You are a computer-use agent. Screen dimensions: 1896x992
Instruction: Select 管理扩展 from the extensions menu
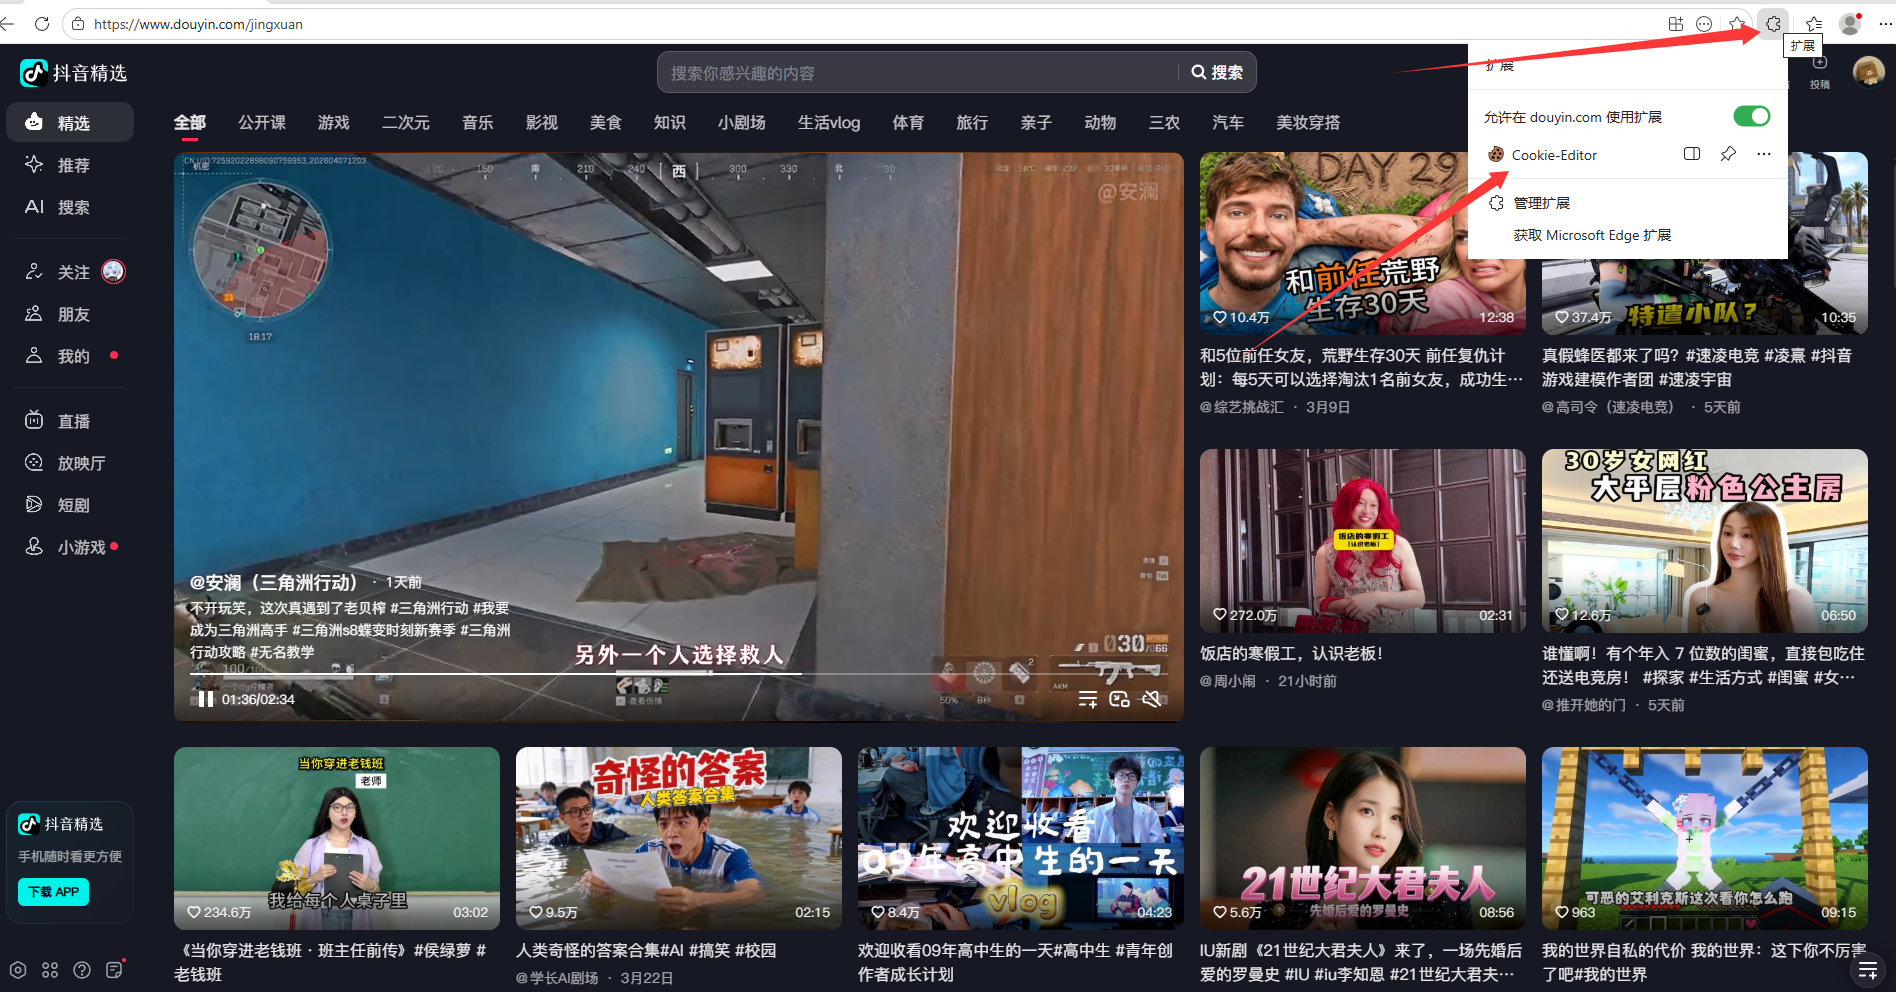pos(1543,202)
